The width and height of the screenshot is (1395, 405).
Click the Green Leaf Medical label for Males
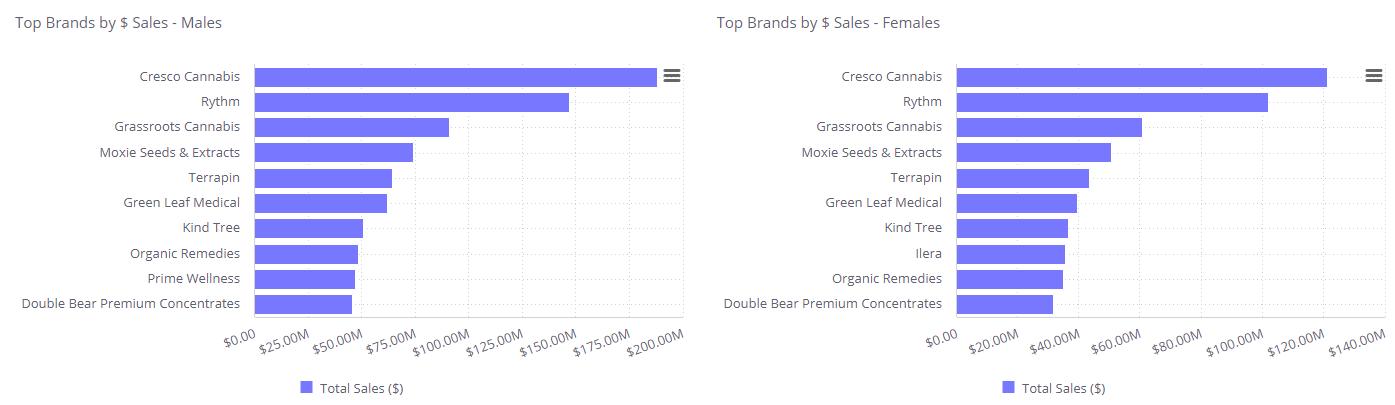[x=182, y=203]
